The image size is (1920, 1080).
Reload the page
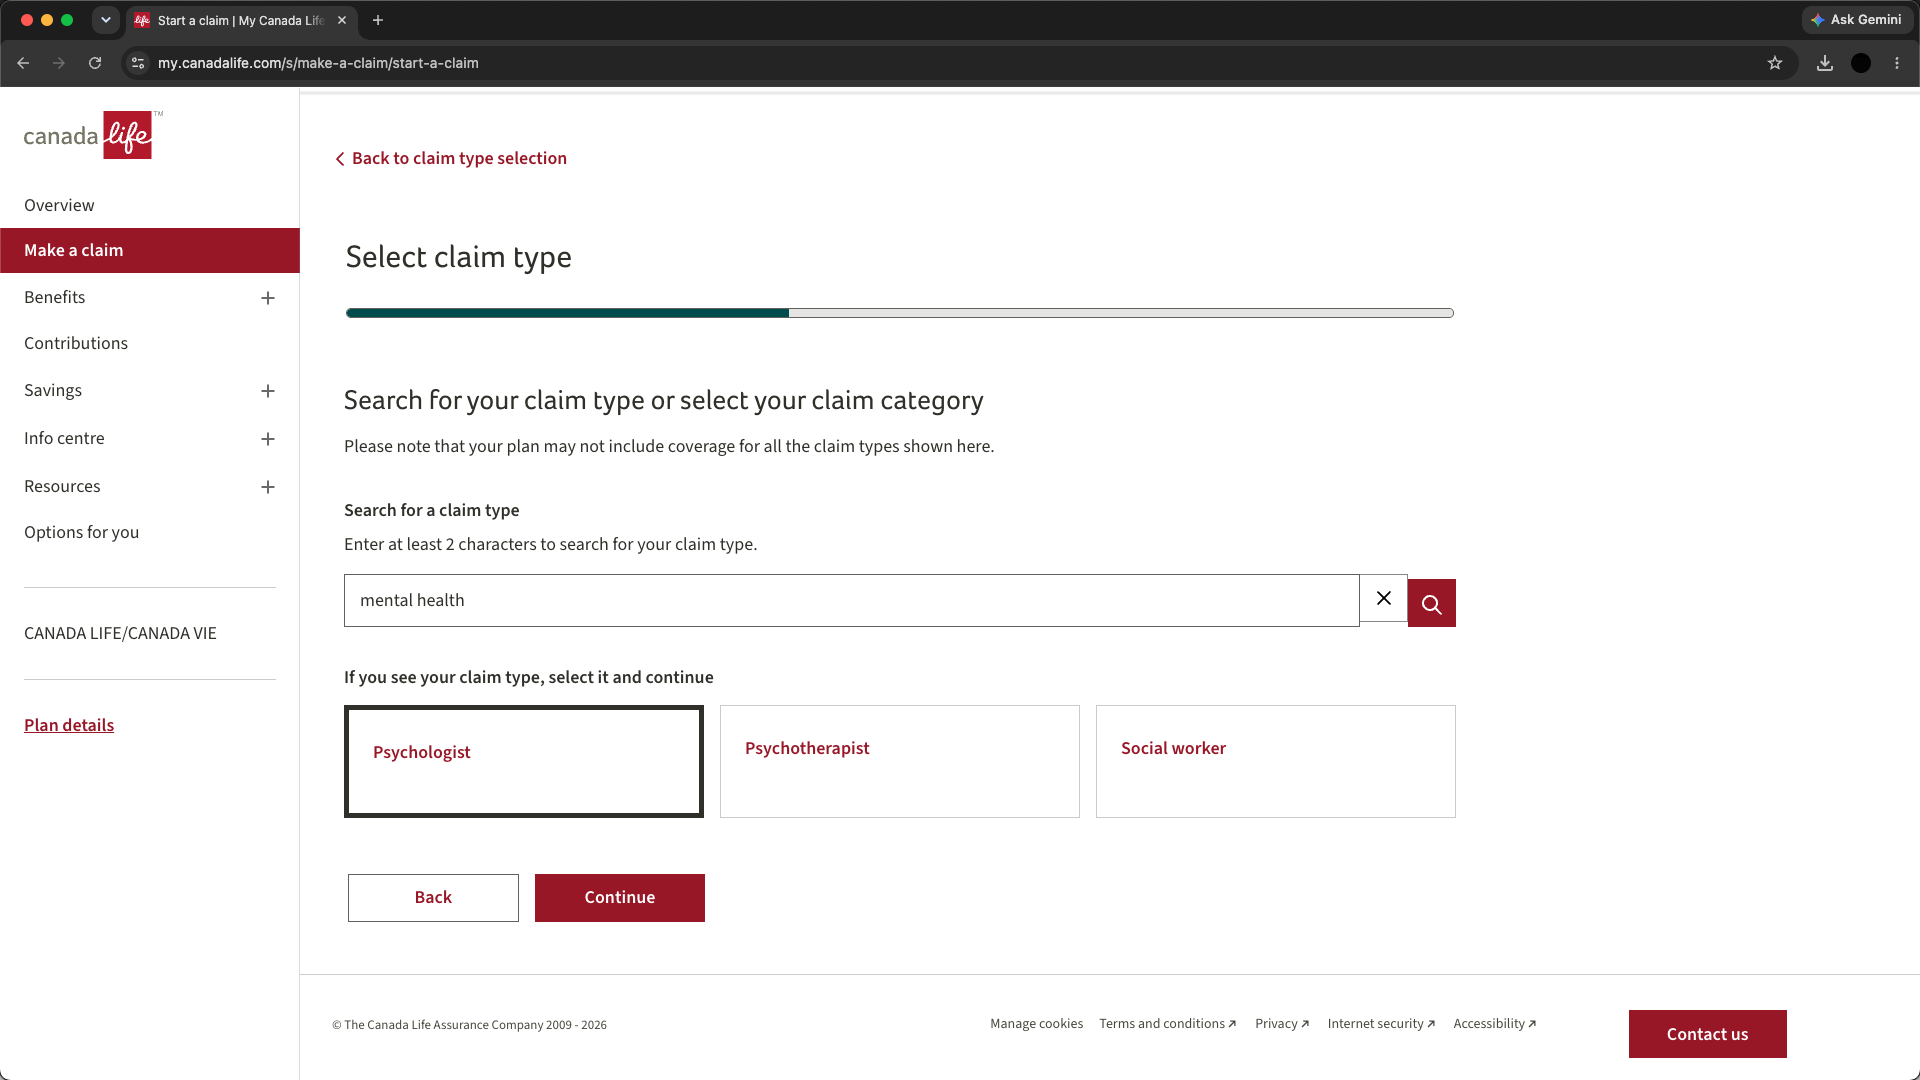point(95,63)
